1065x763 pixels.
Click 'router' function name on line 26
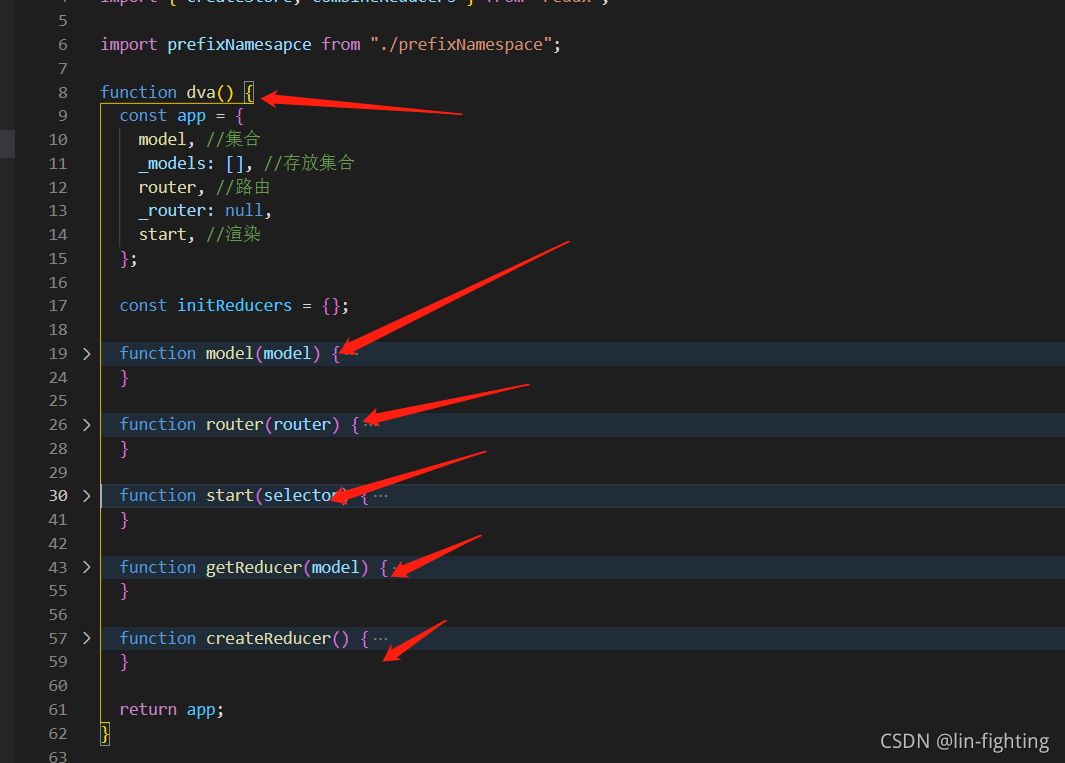pyautogui.click(x=234, y=425)
